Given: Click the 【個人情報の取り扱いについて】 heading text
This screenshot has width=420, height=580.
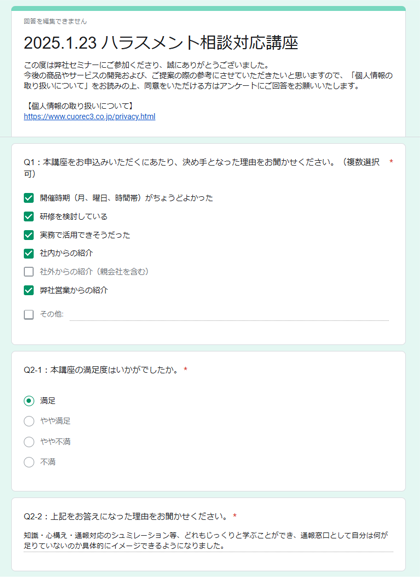Looking at the screenshot, I should 80,107.
